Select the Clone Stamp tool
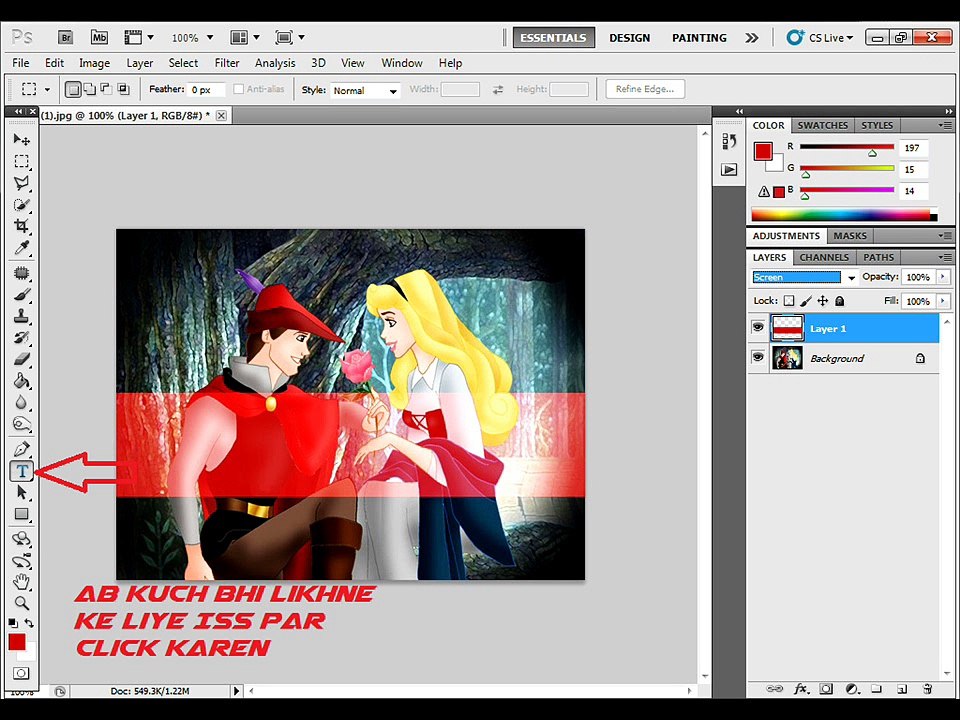 tap(21, 316)
